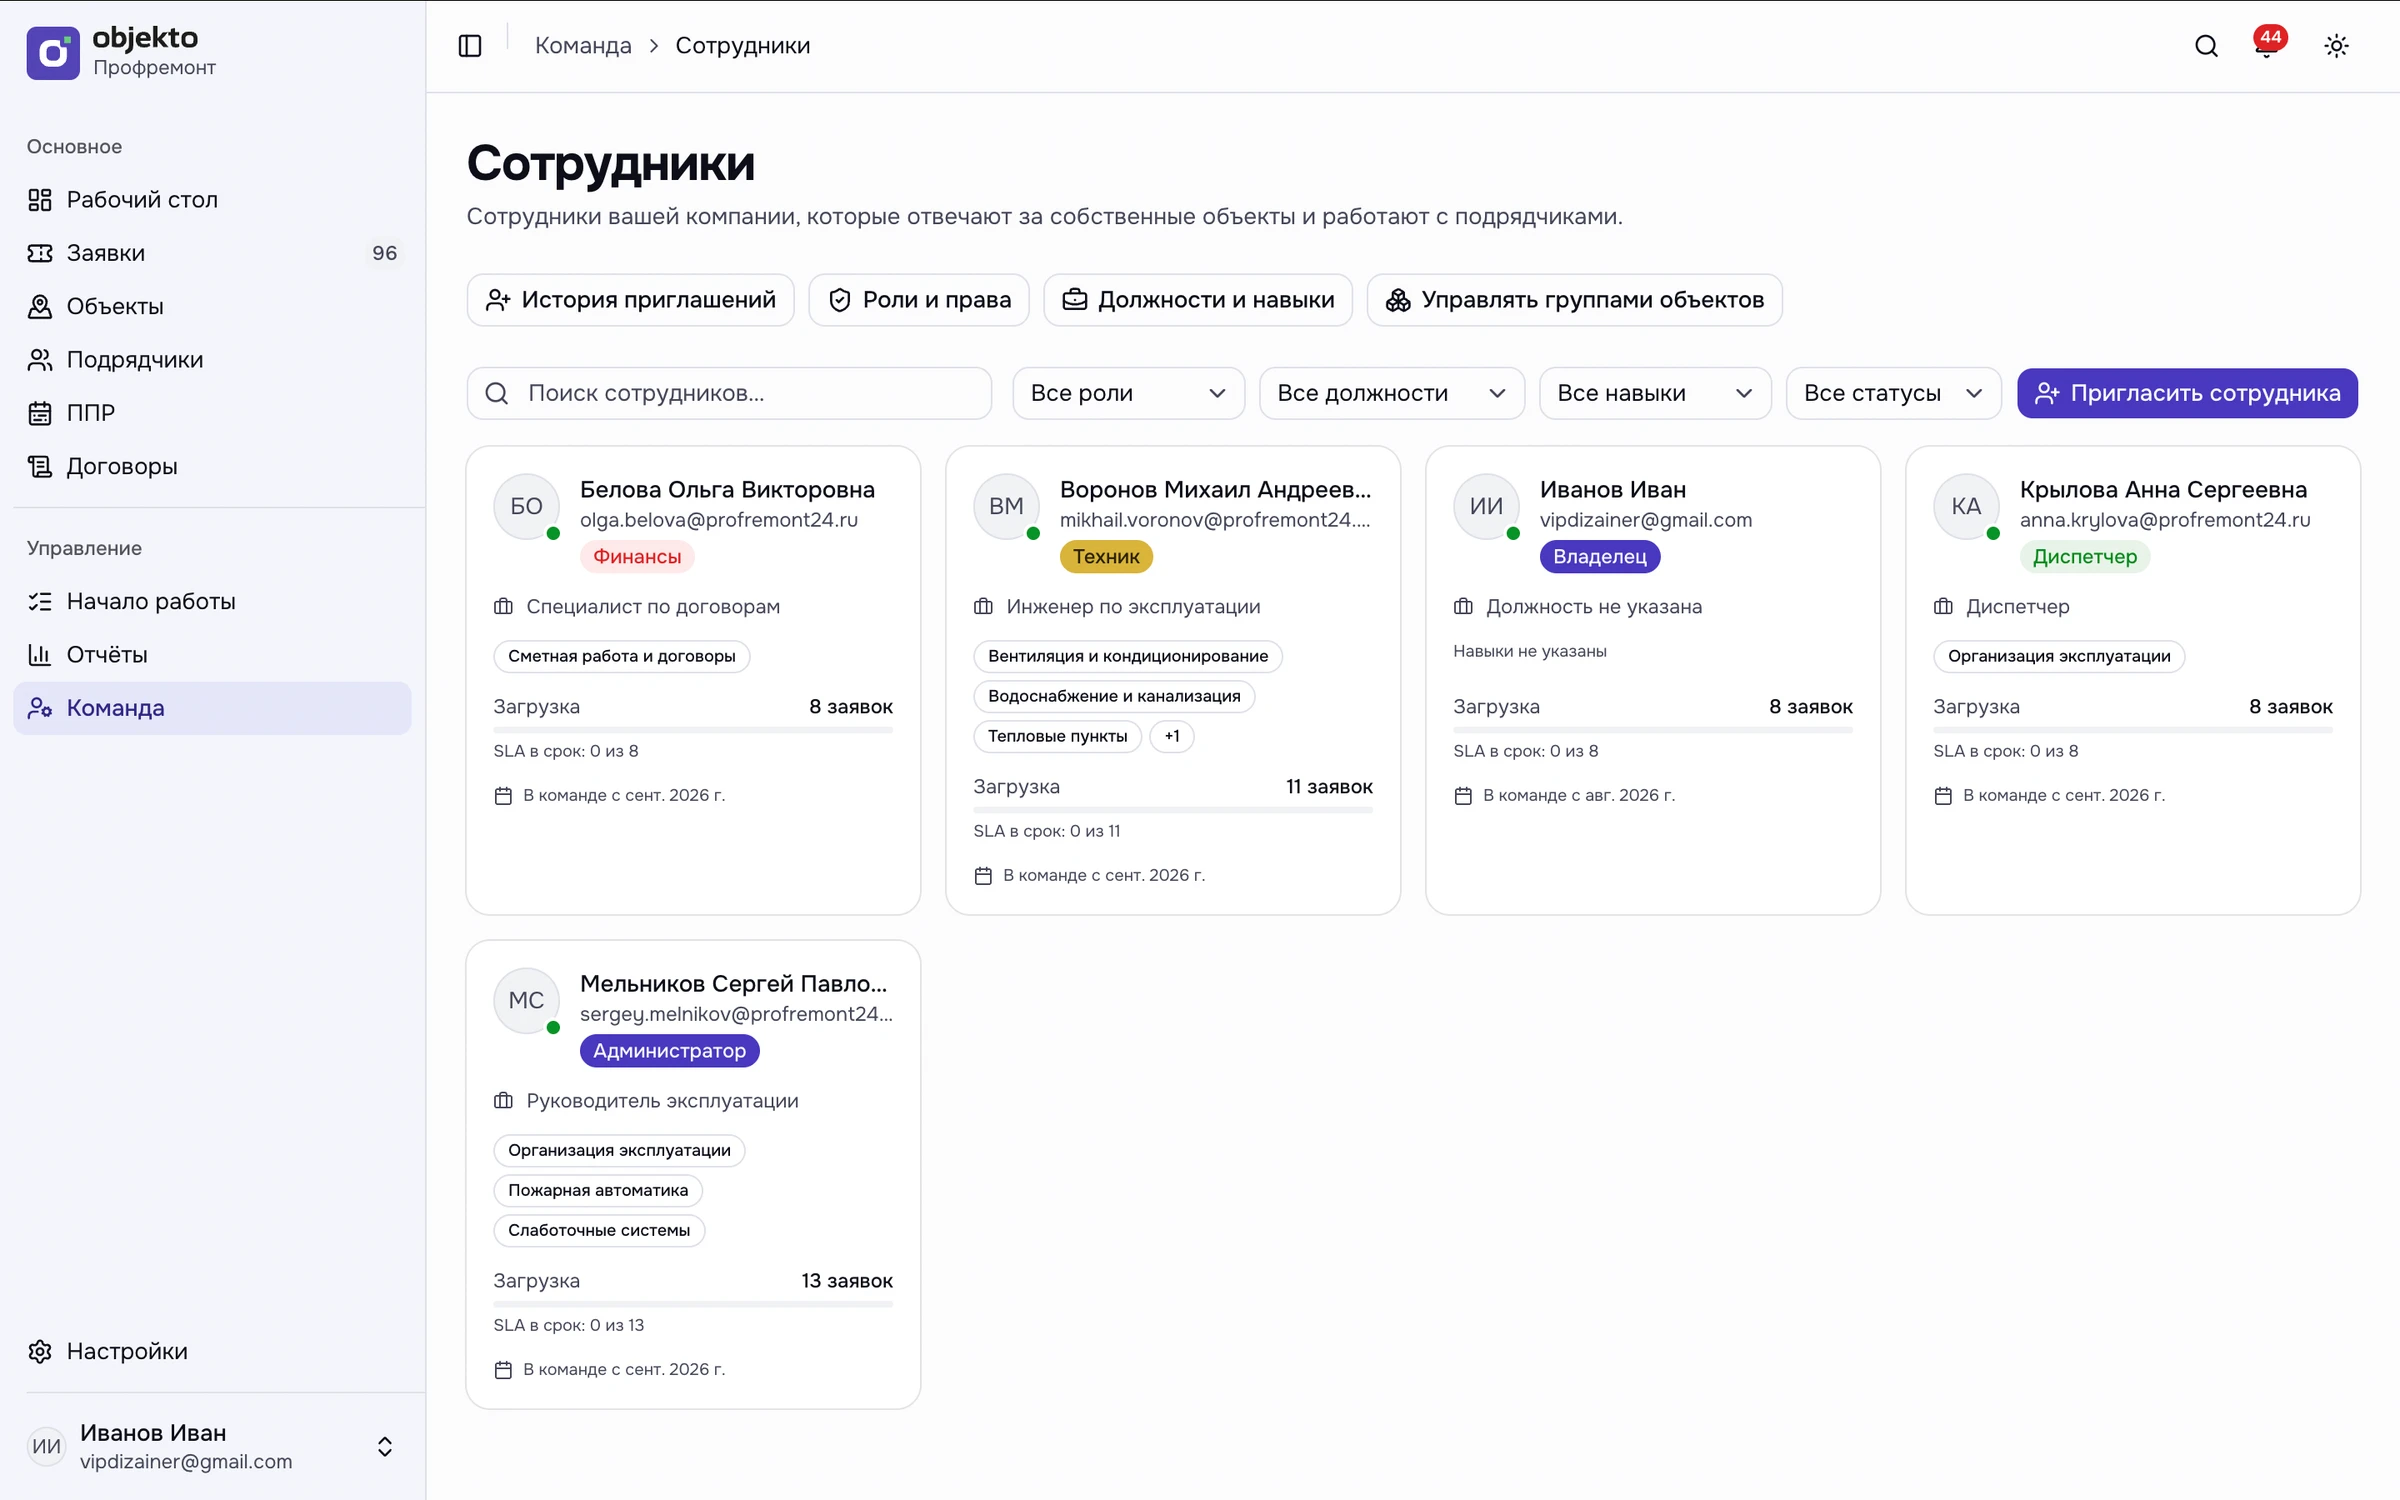The width and height of the screenshot is (2400, 1500).
Task: Click Воронов's load bar with 11 заявок
Action: 1173,809
